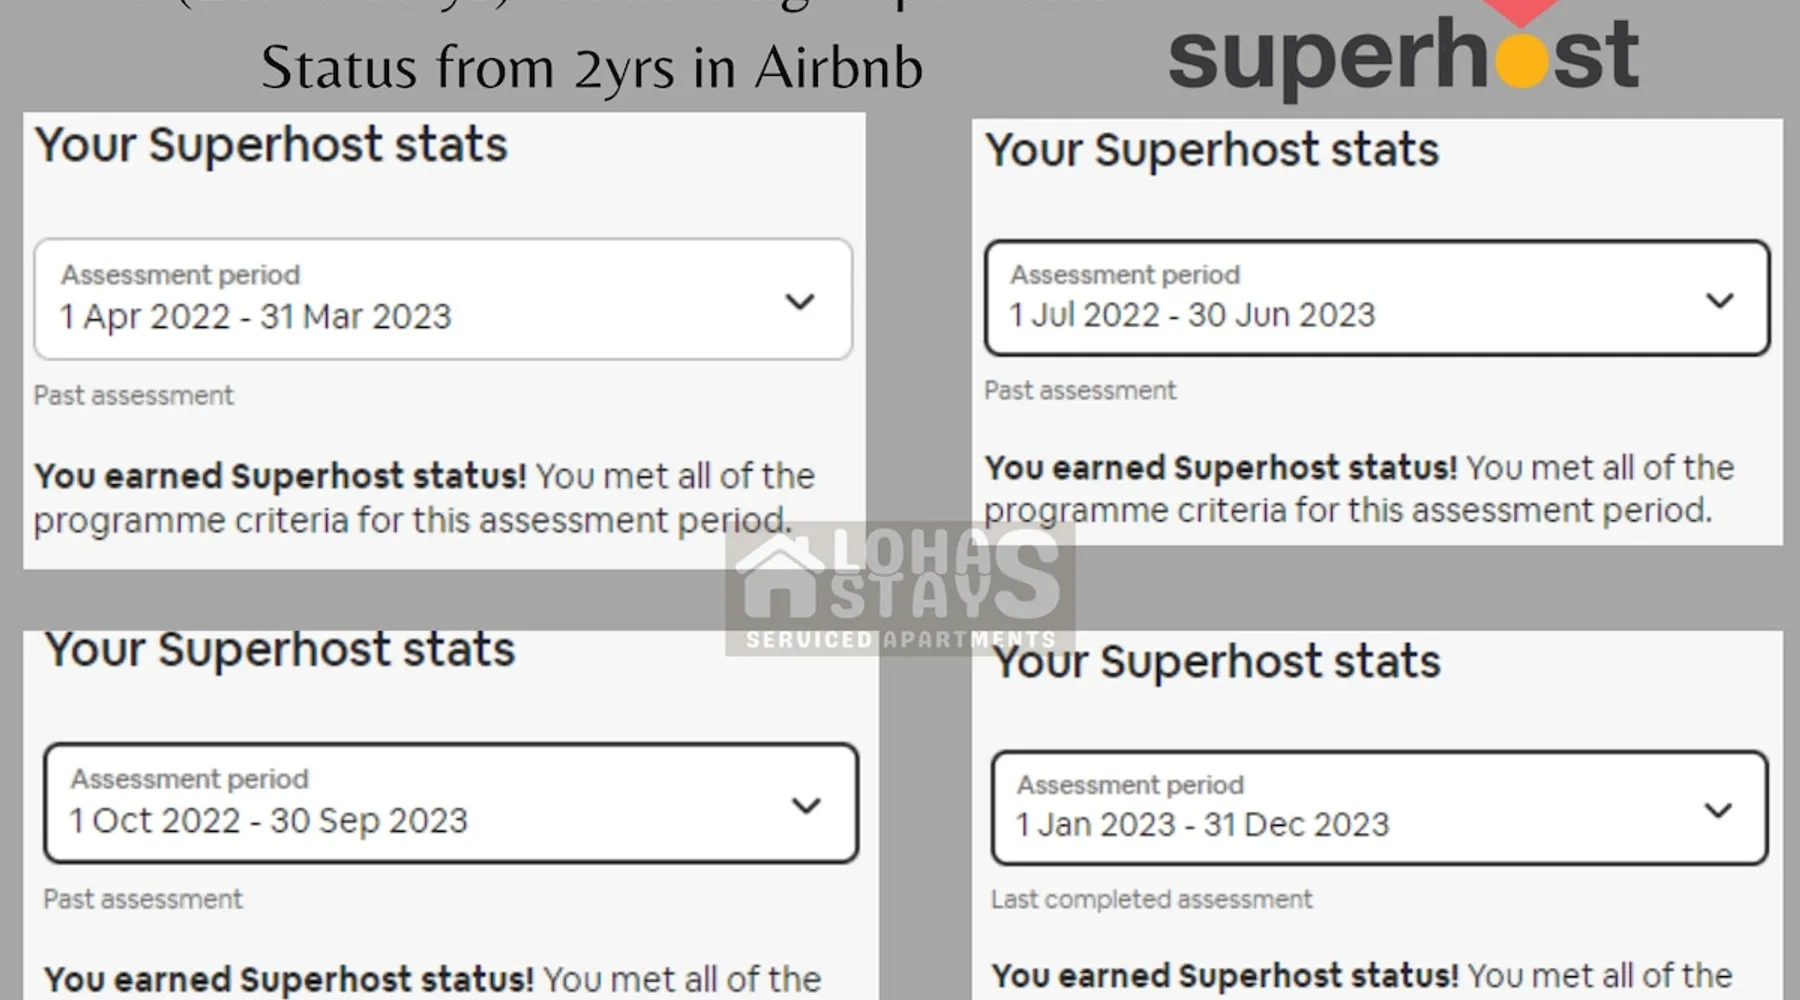Open the '1 Oct 2022 - 30 Sep 2023' period selector
The image size is (1800, 1000).
(x=450, y=803)
